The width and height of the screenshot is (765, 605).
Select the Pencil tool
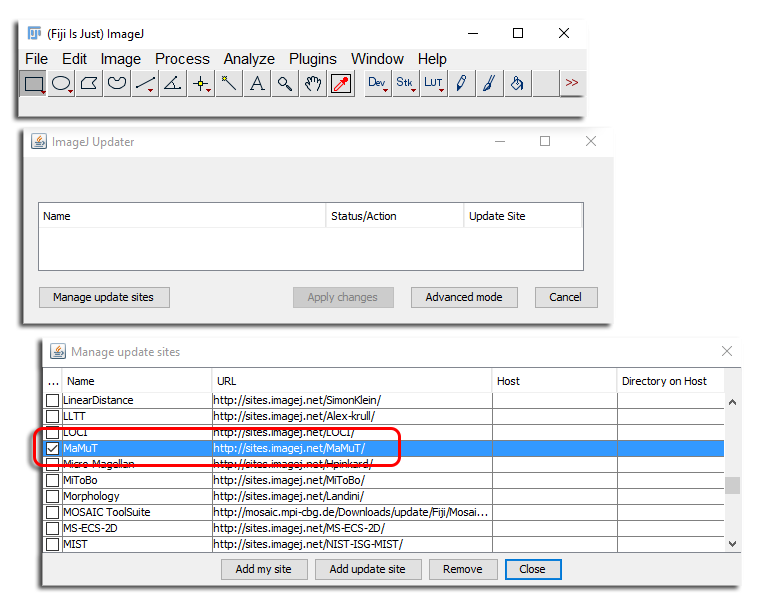tap(462, 83)
